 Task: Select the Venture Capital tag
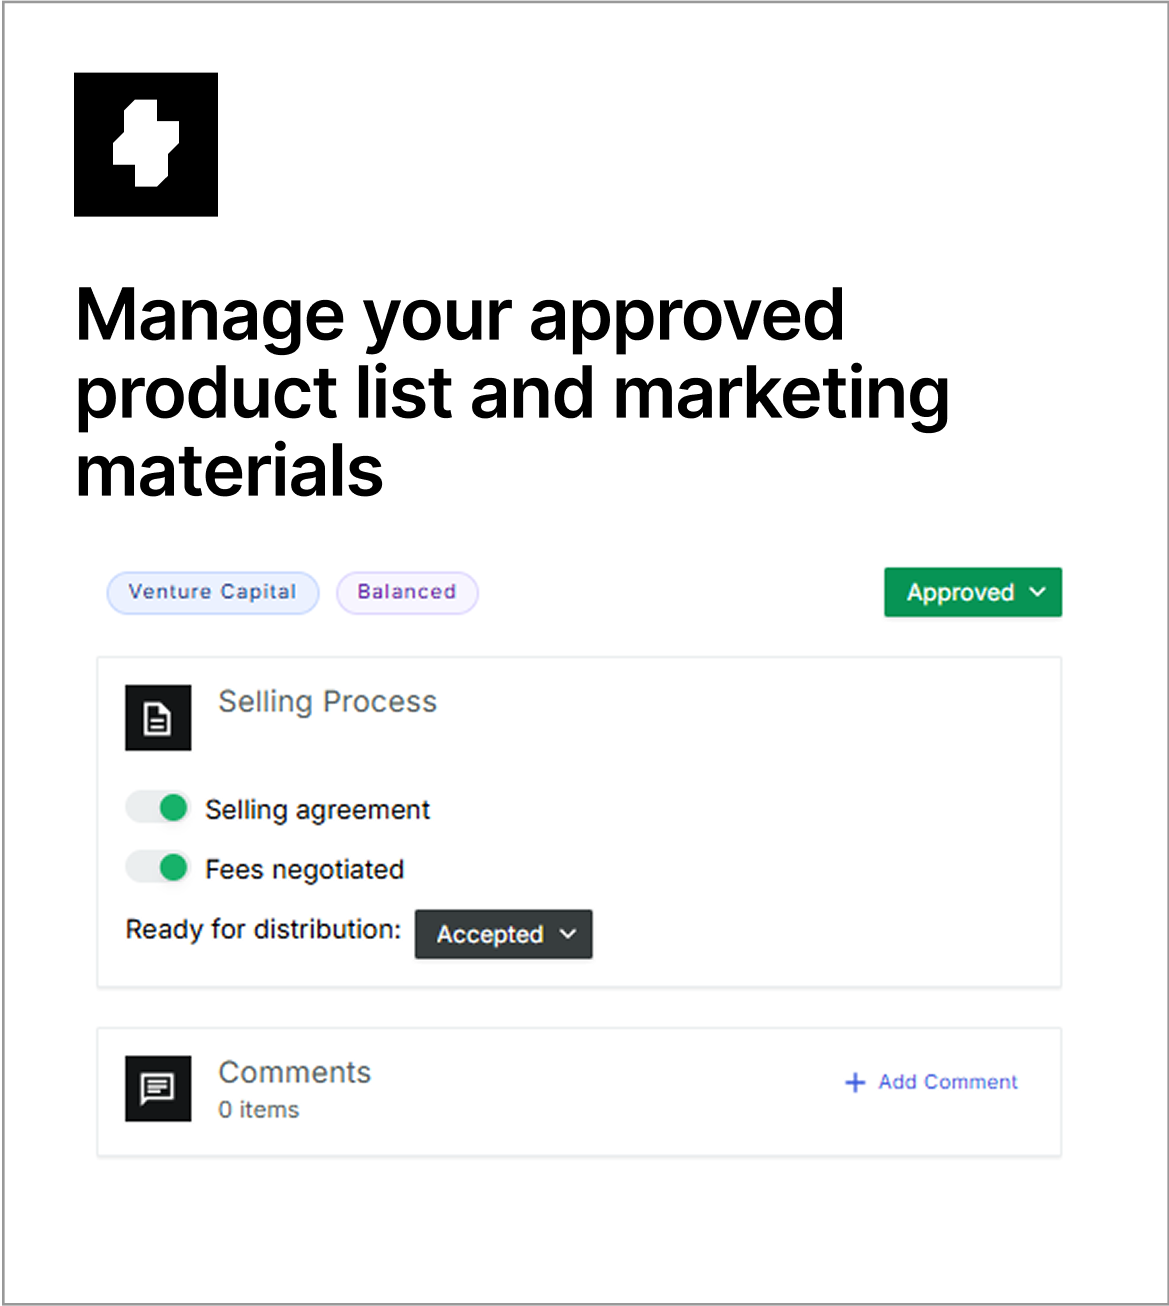tap(213, 592)
